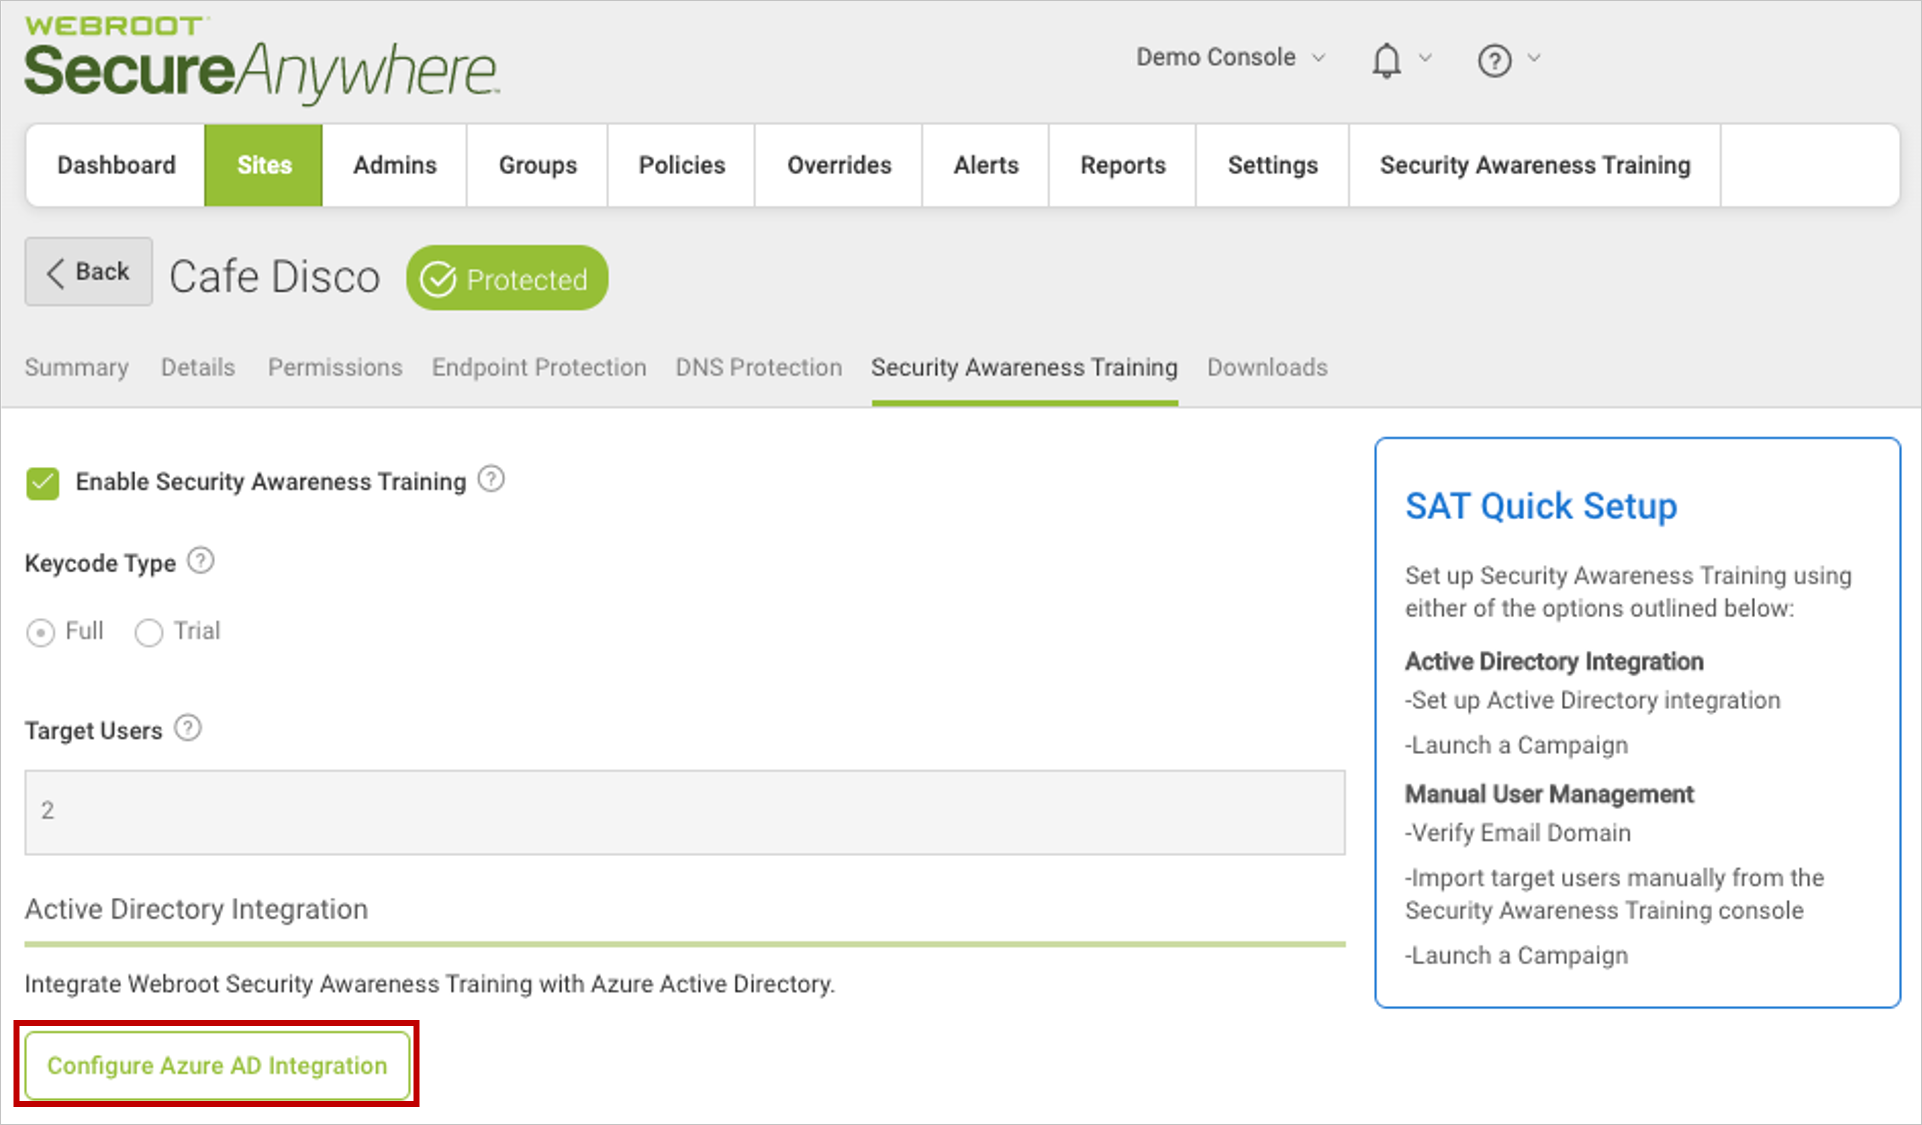Select the Full keycode radio button
1922x1125 pixels.
click(42, 628)
